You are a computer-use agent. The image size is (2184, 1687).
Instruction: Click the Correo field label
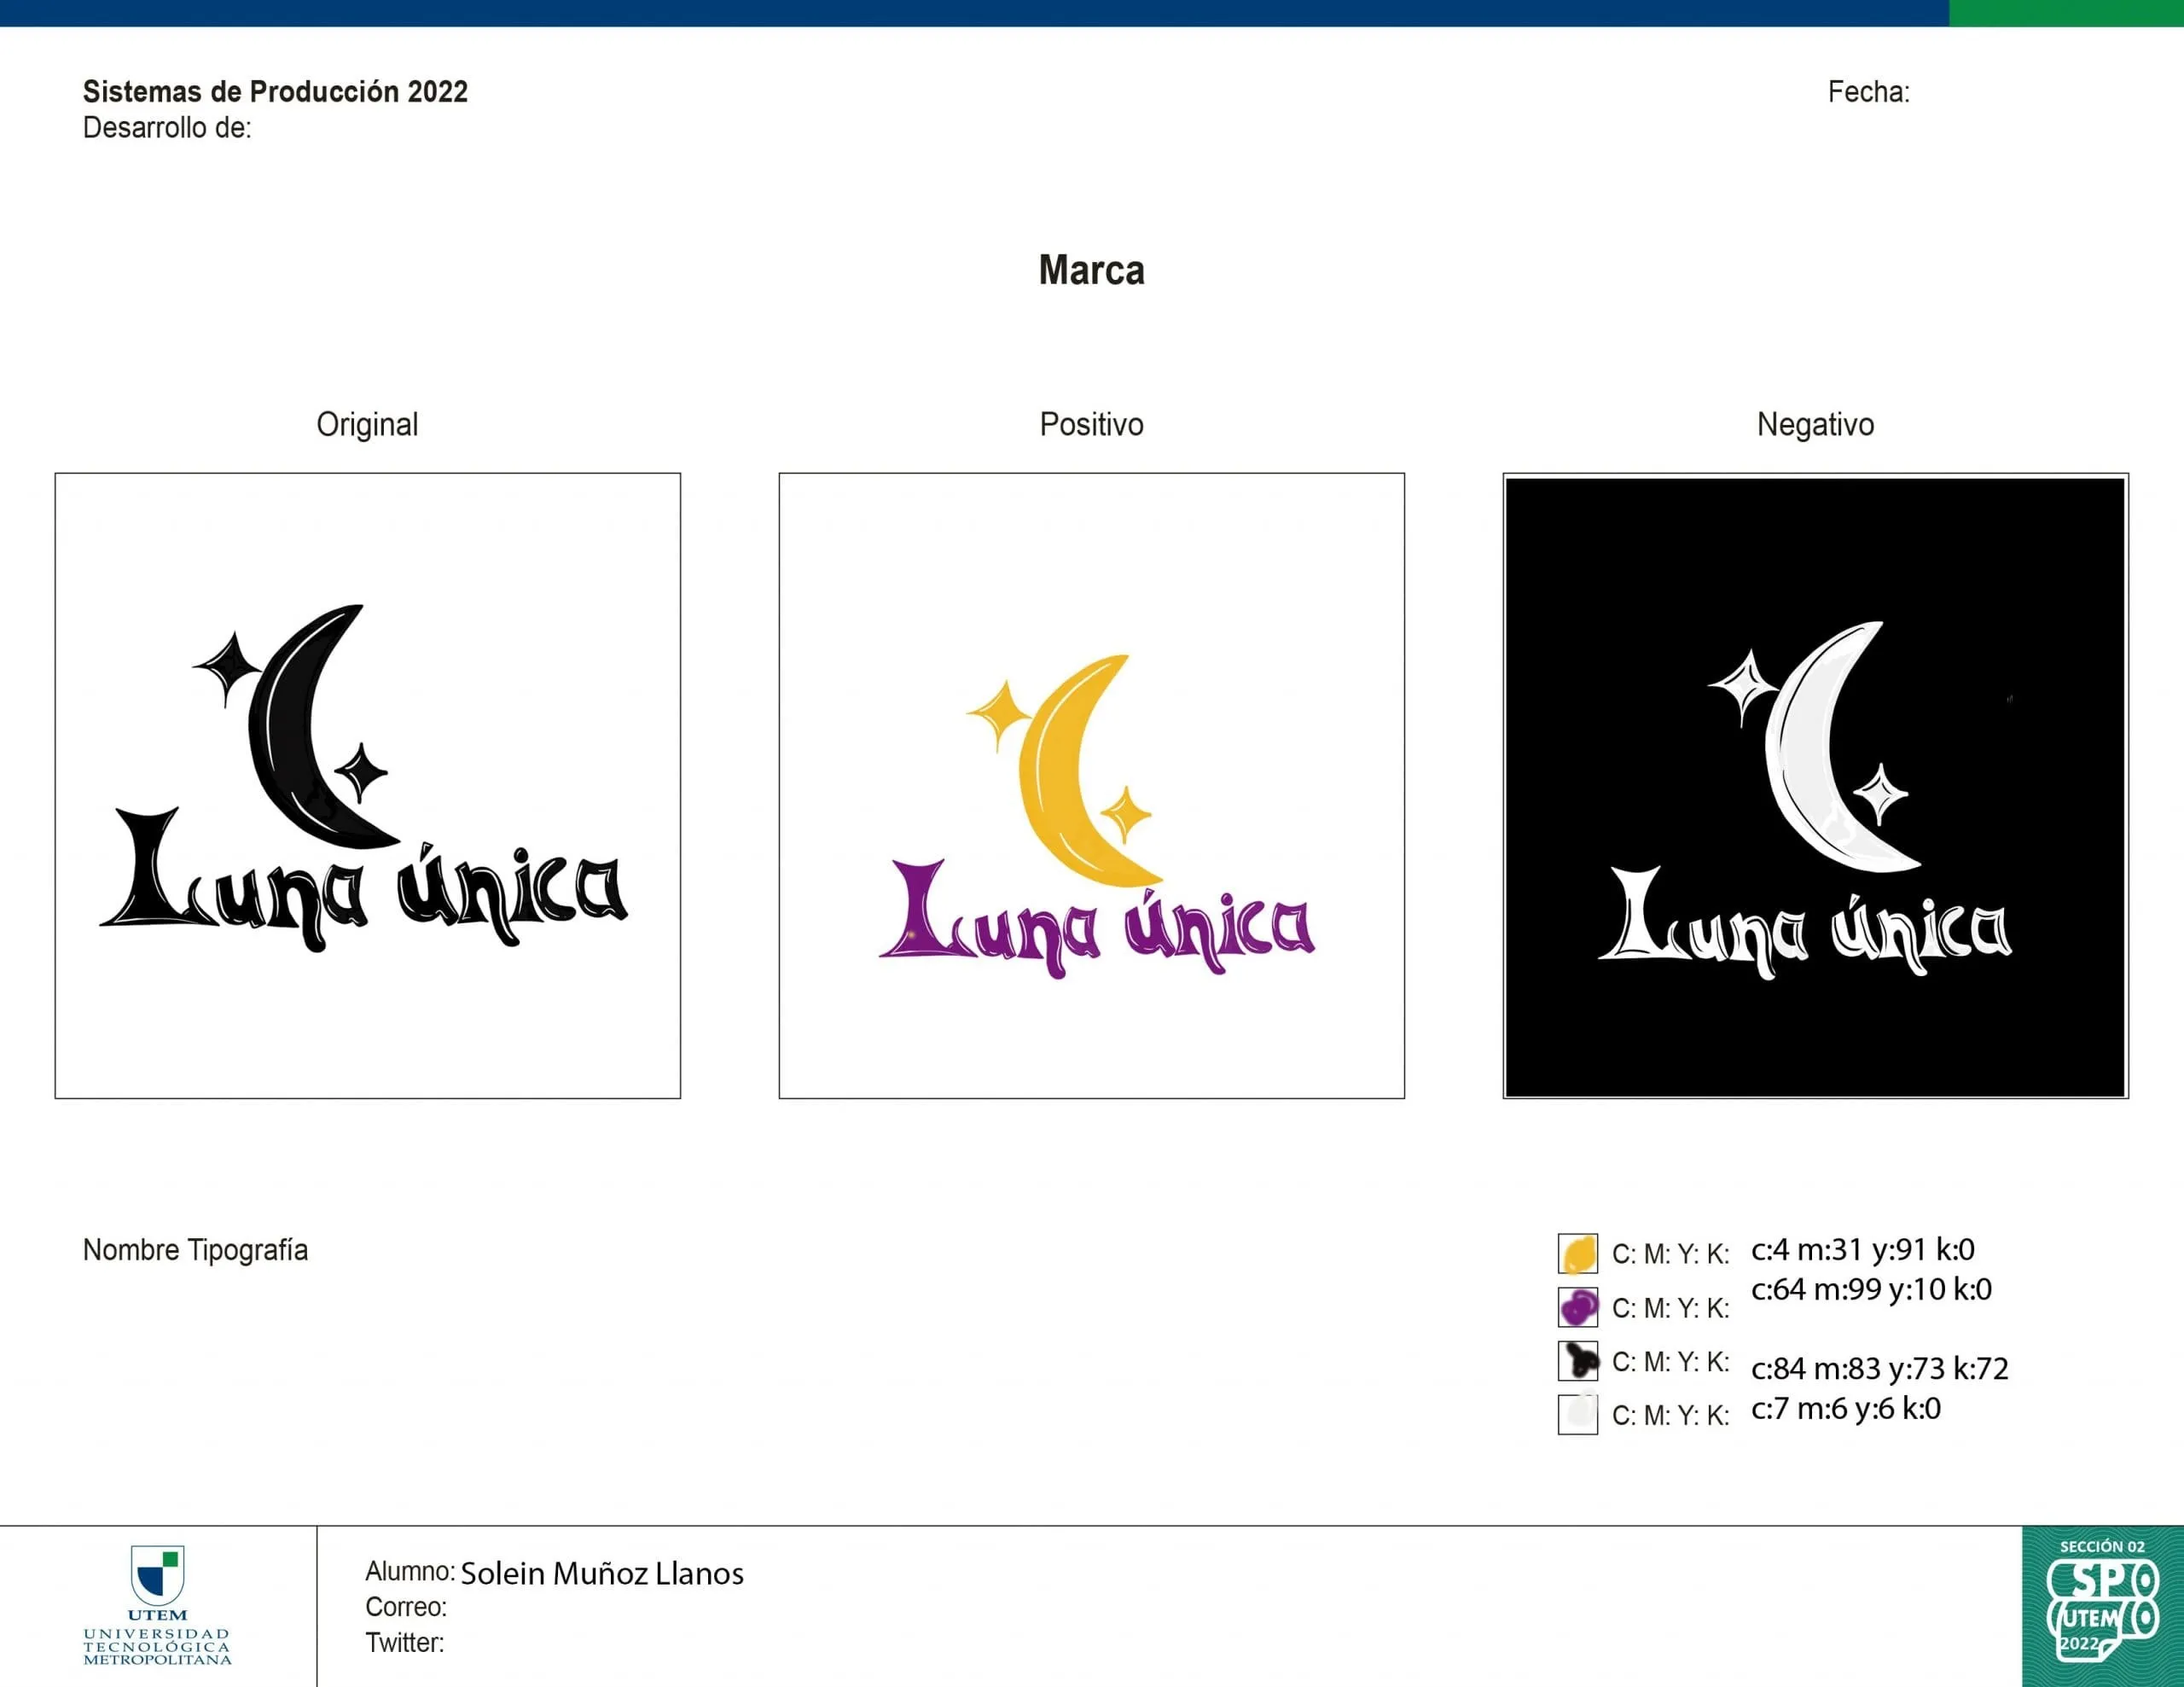pyautogui.click(x=405, y=1607)
